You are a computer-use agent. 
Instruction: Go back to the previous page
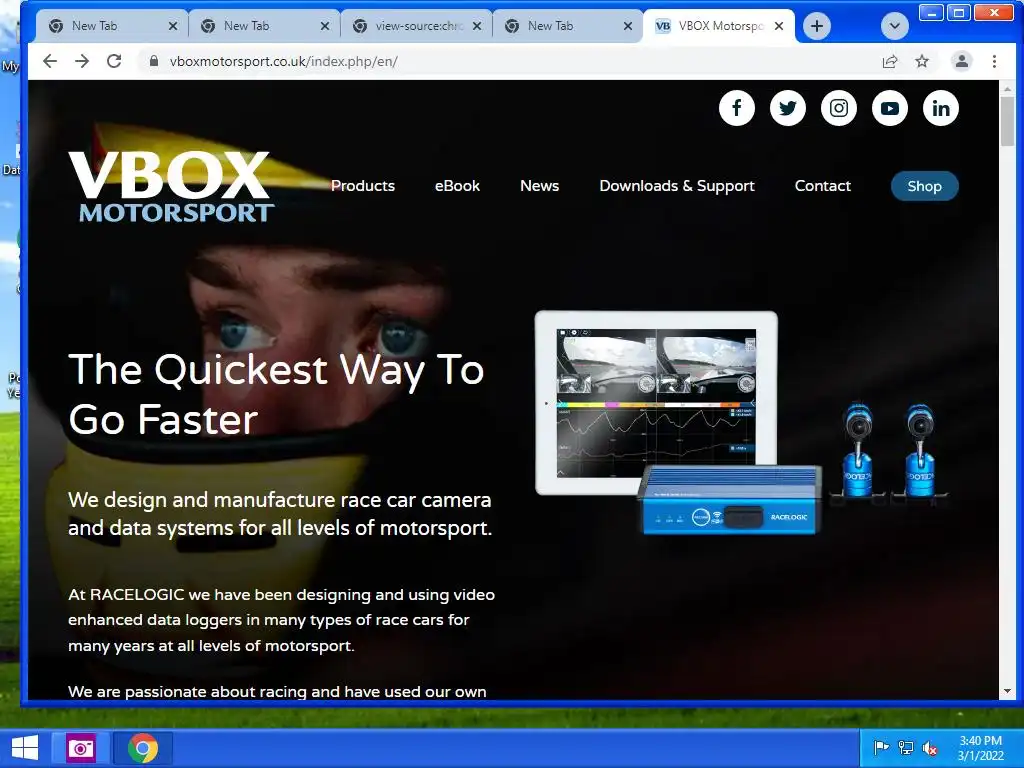tap(50, 61)
